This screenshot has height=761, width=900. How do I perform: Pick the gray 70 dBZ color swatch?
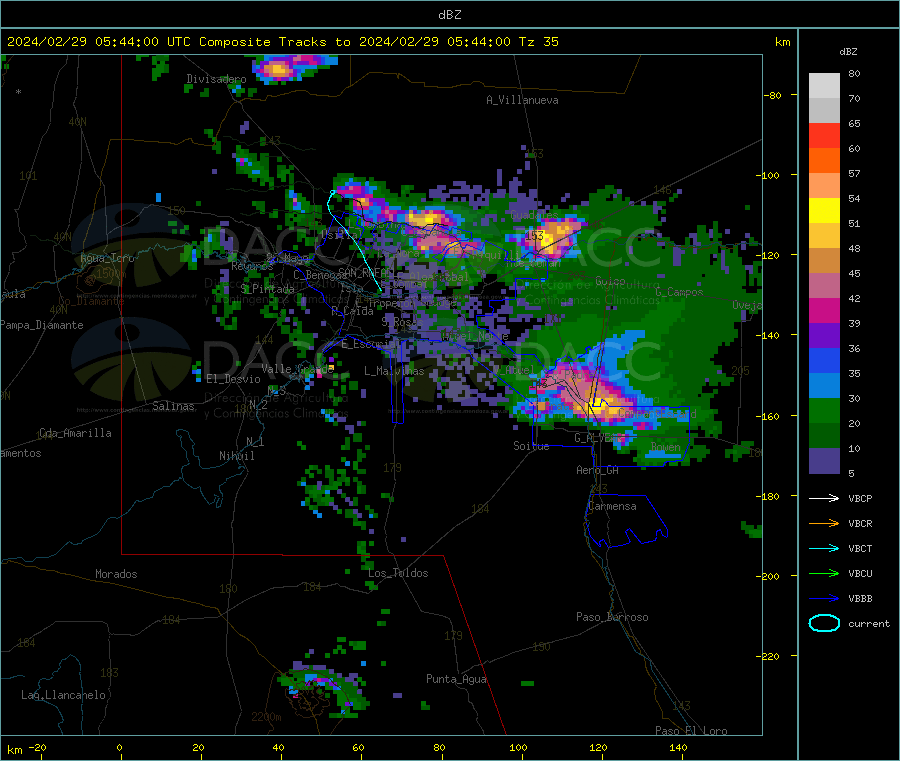coord(824,86)
